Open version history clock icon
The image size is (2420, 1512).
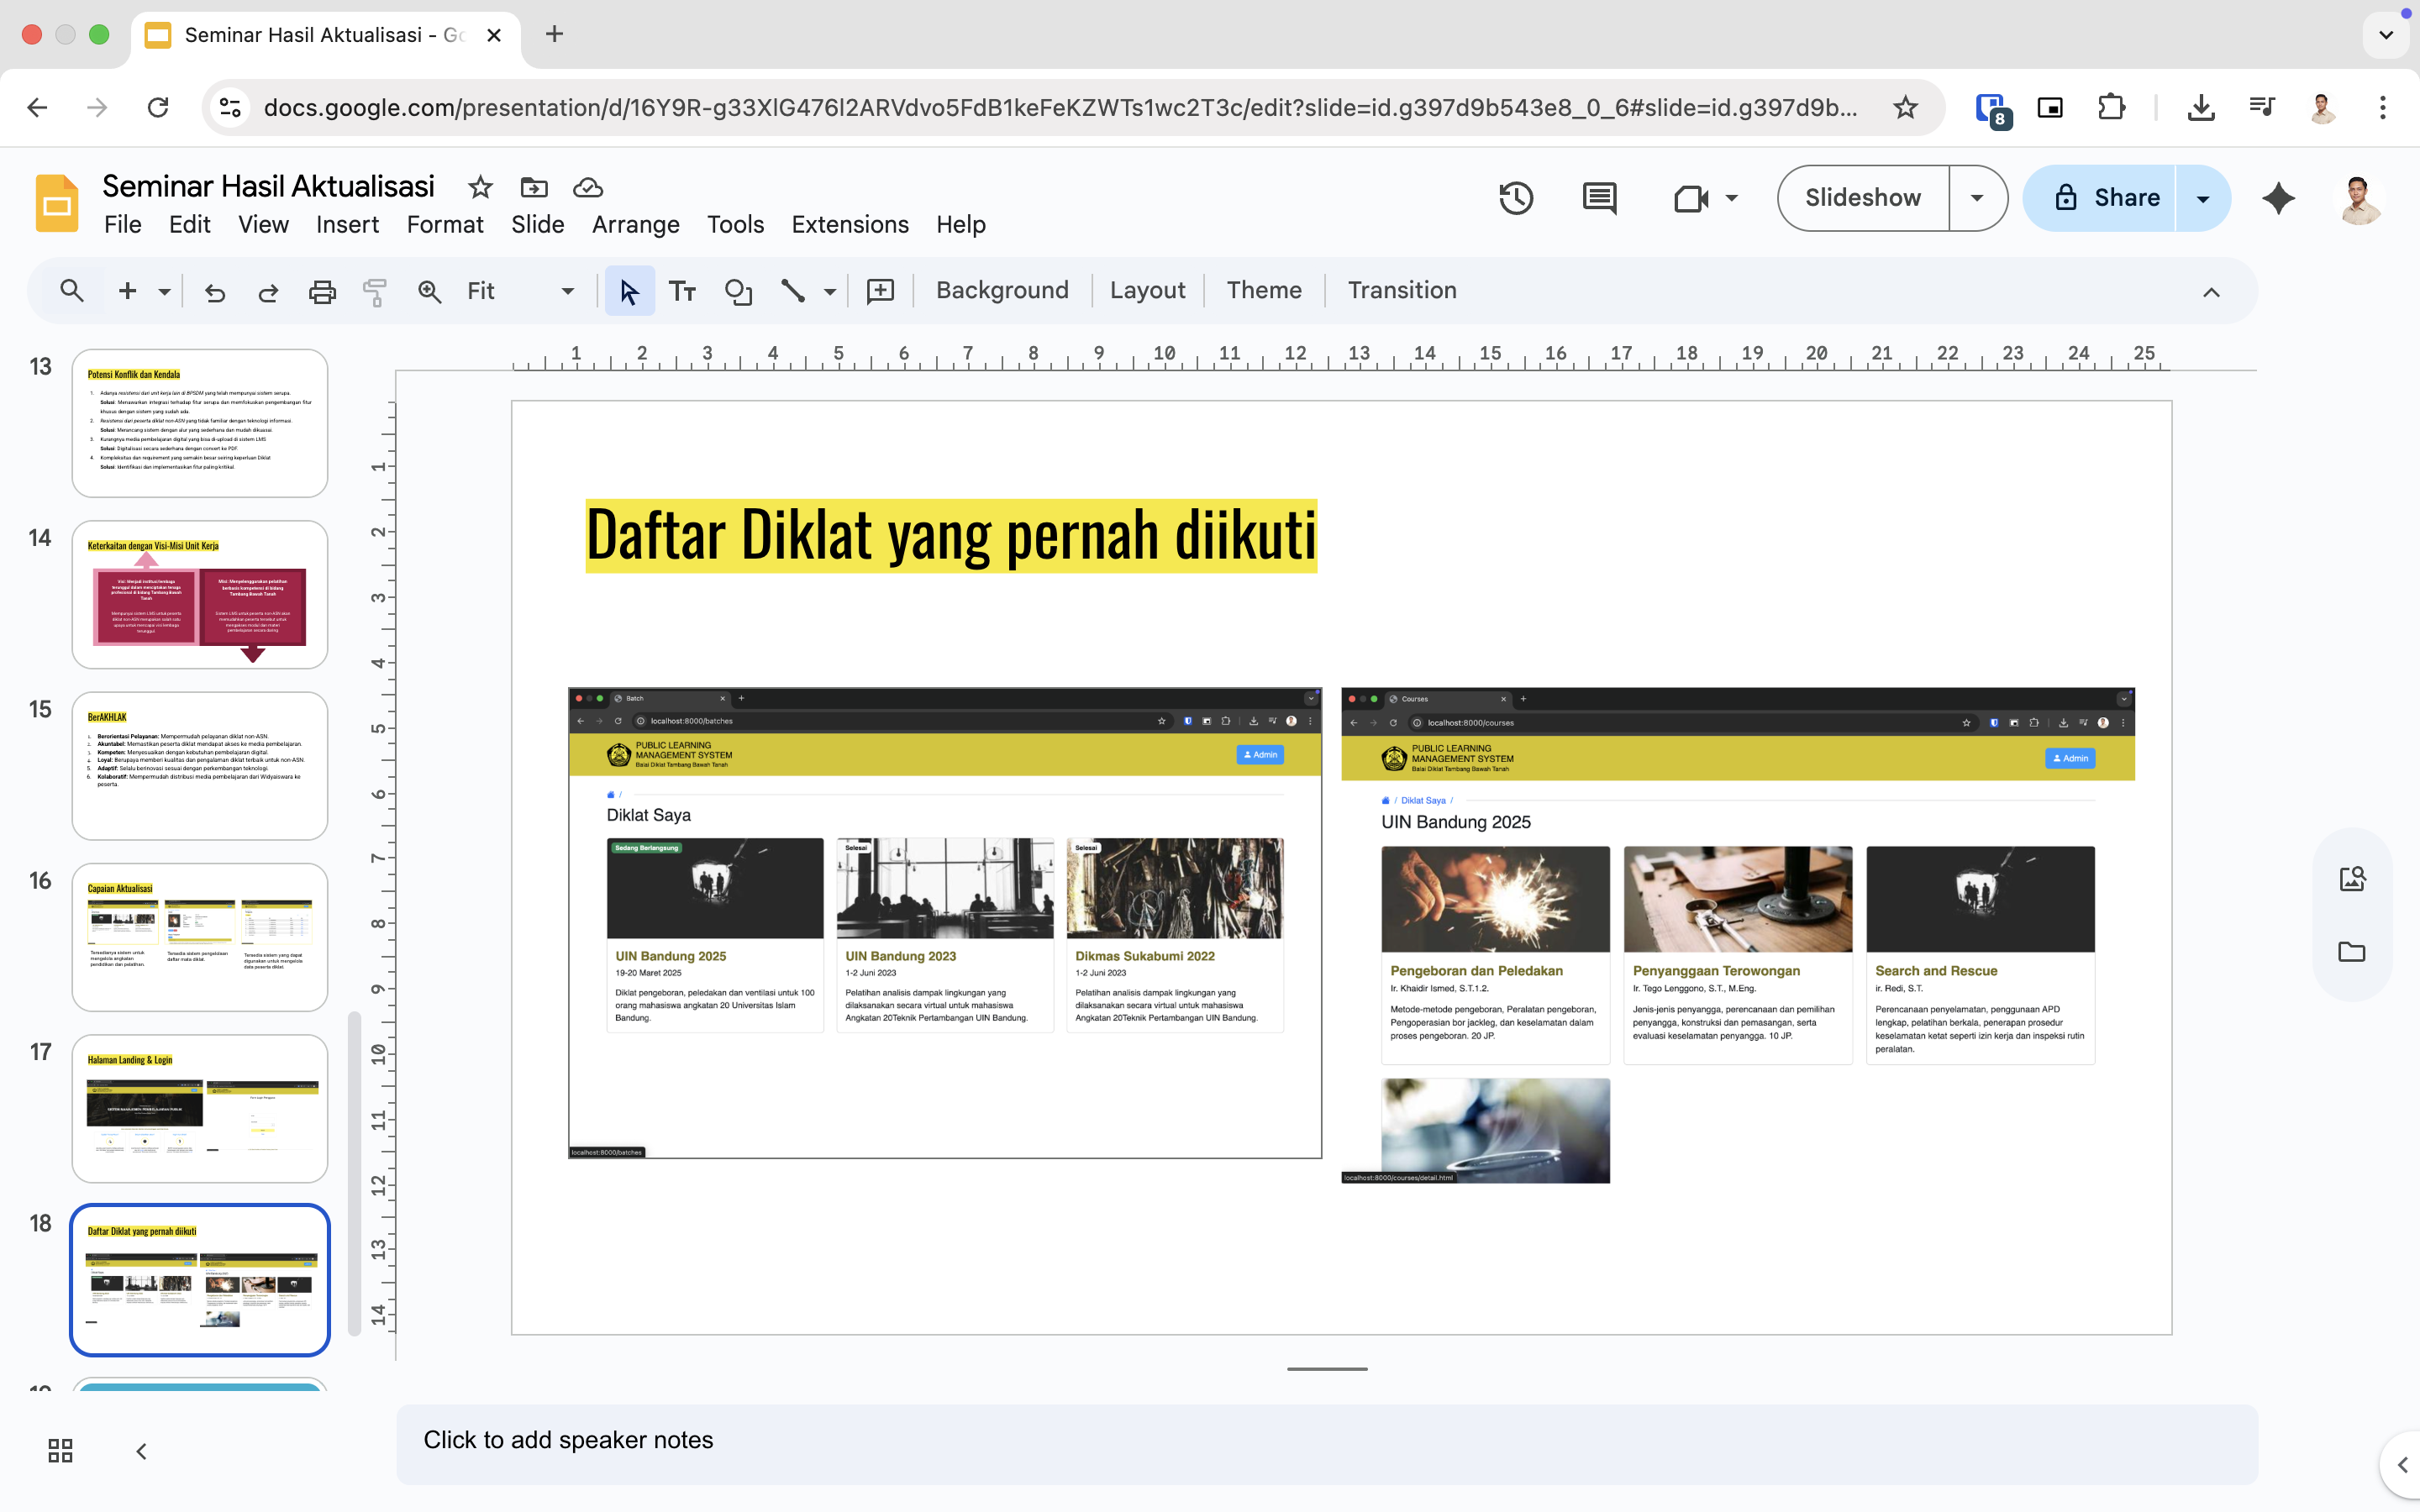pos(1516,198)
